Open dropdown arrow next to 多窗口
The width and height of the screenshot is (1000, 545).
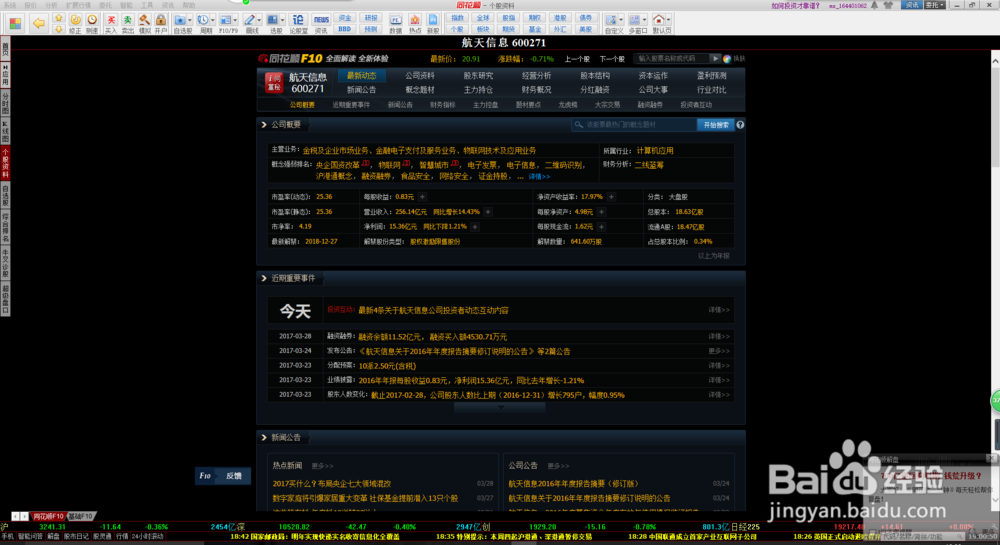tap(643, 20)
